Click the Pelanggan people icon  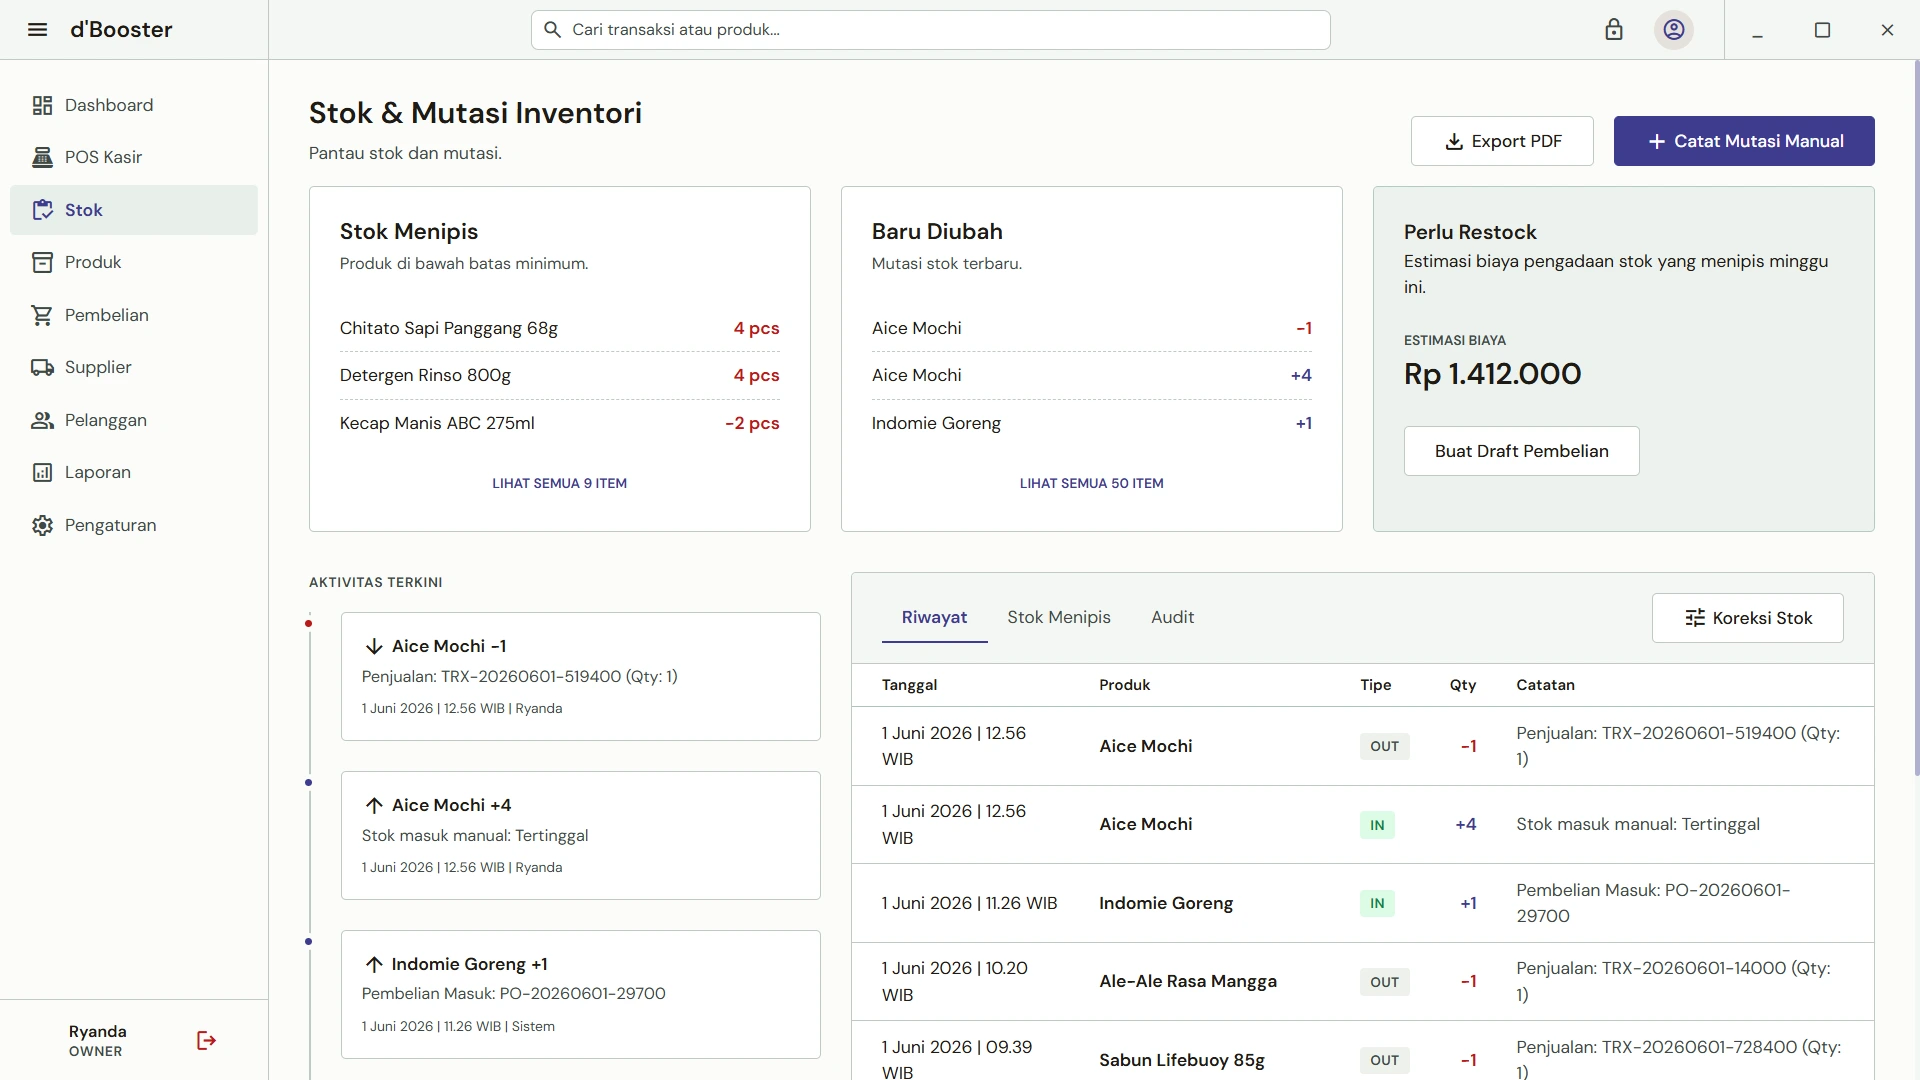[x=42, y=420]
